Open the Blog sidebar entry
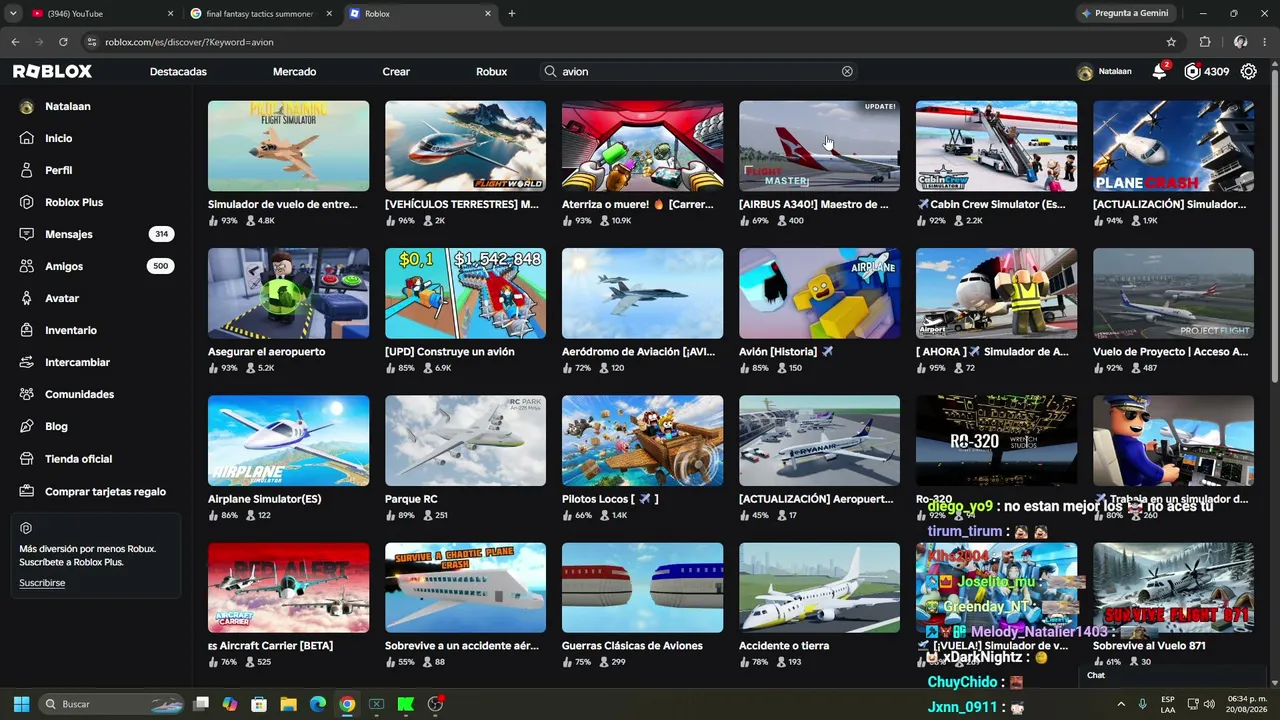Viewport: 1280px width, 720px height. click(56, 426)
